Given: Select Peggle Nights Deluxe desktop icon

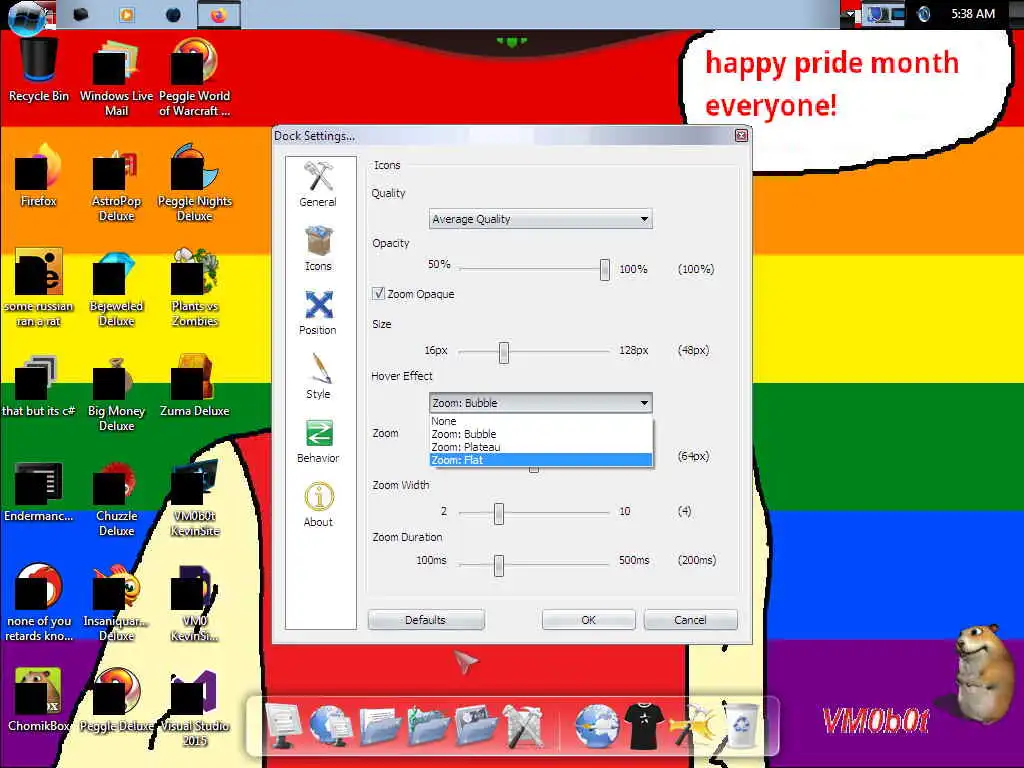Looking at the screenshot, I should [195, 184].
